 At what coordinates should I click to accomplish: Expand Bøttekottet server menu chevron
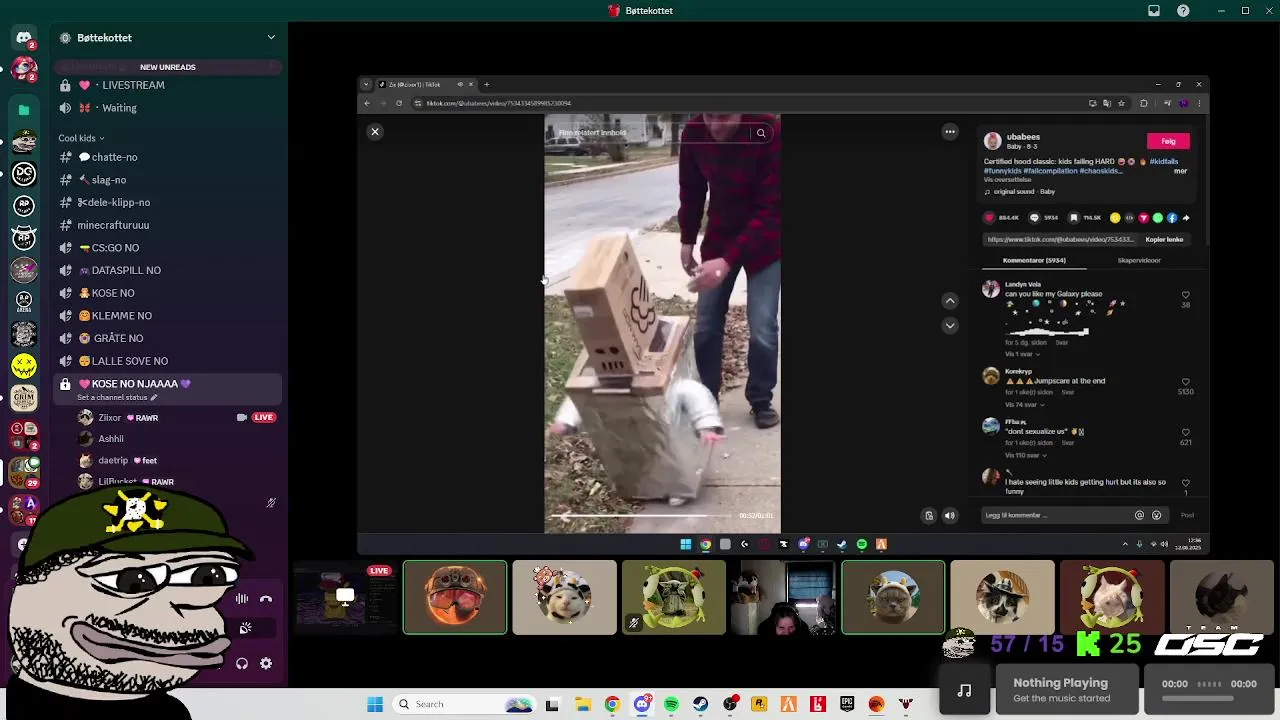coord(271,38)
